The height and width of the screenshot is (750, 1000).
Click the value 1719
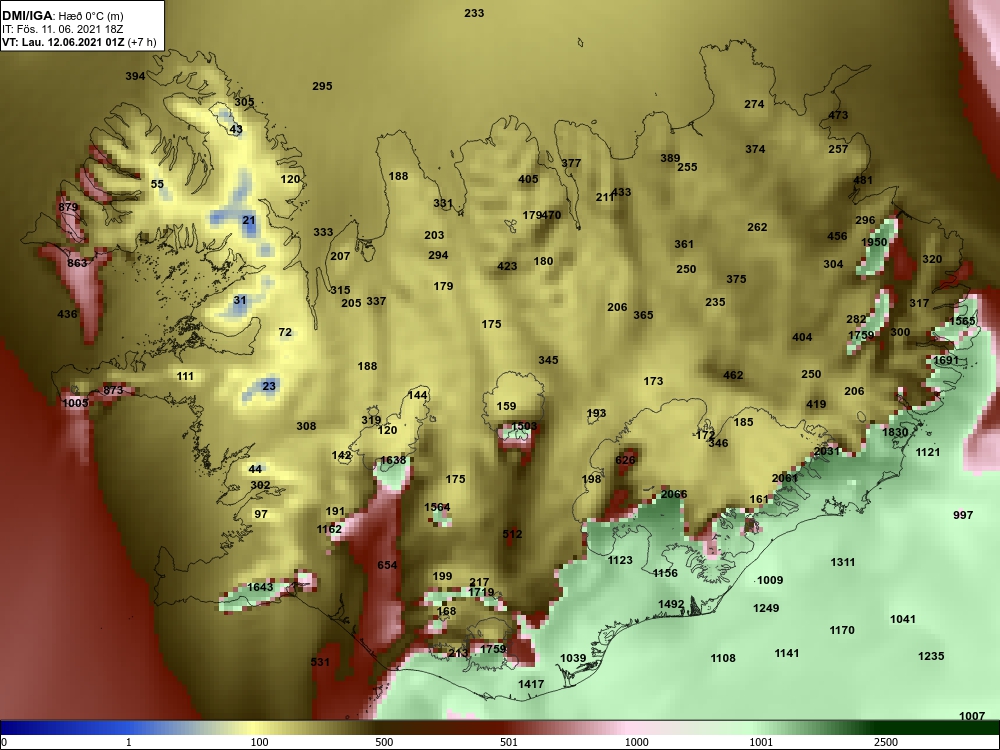point(481,592)
